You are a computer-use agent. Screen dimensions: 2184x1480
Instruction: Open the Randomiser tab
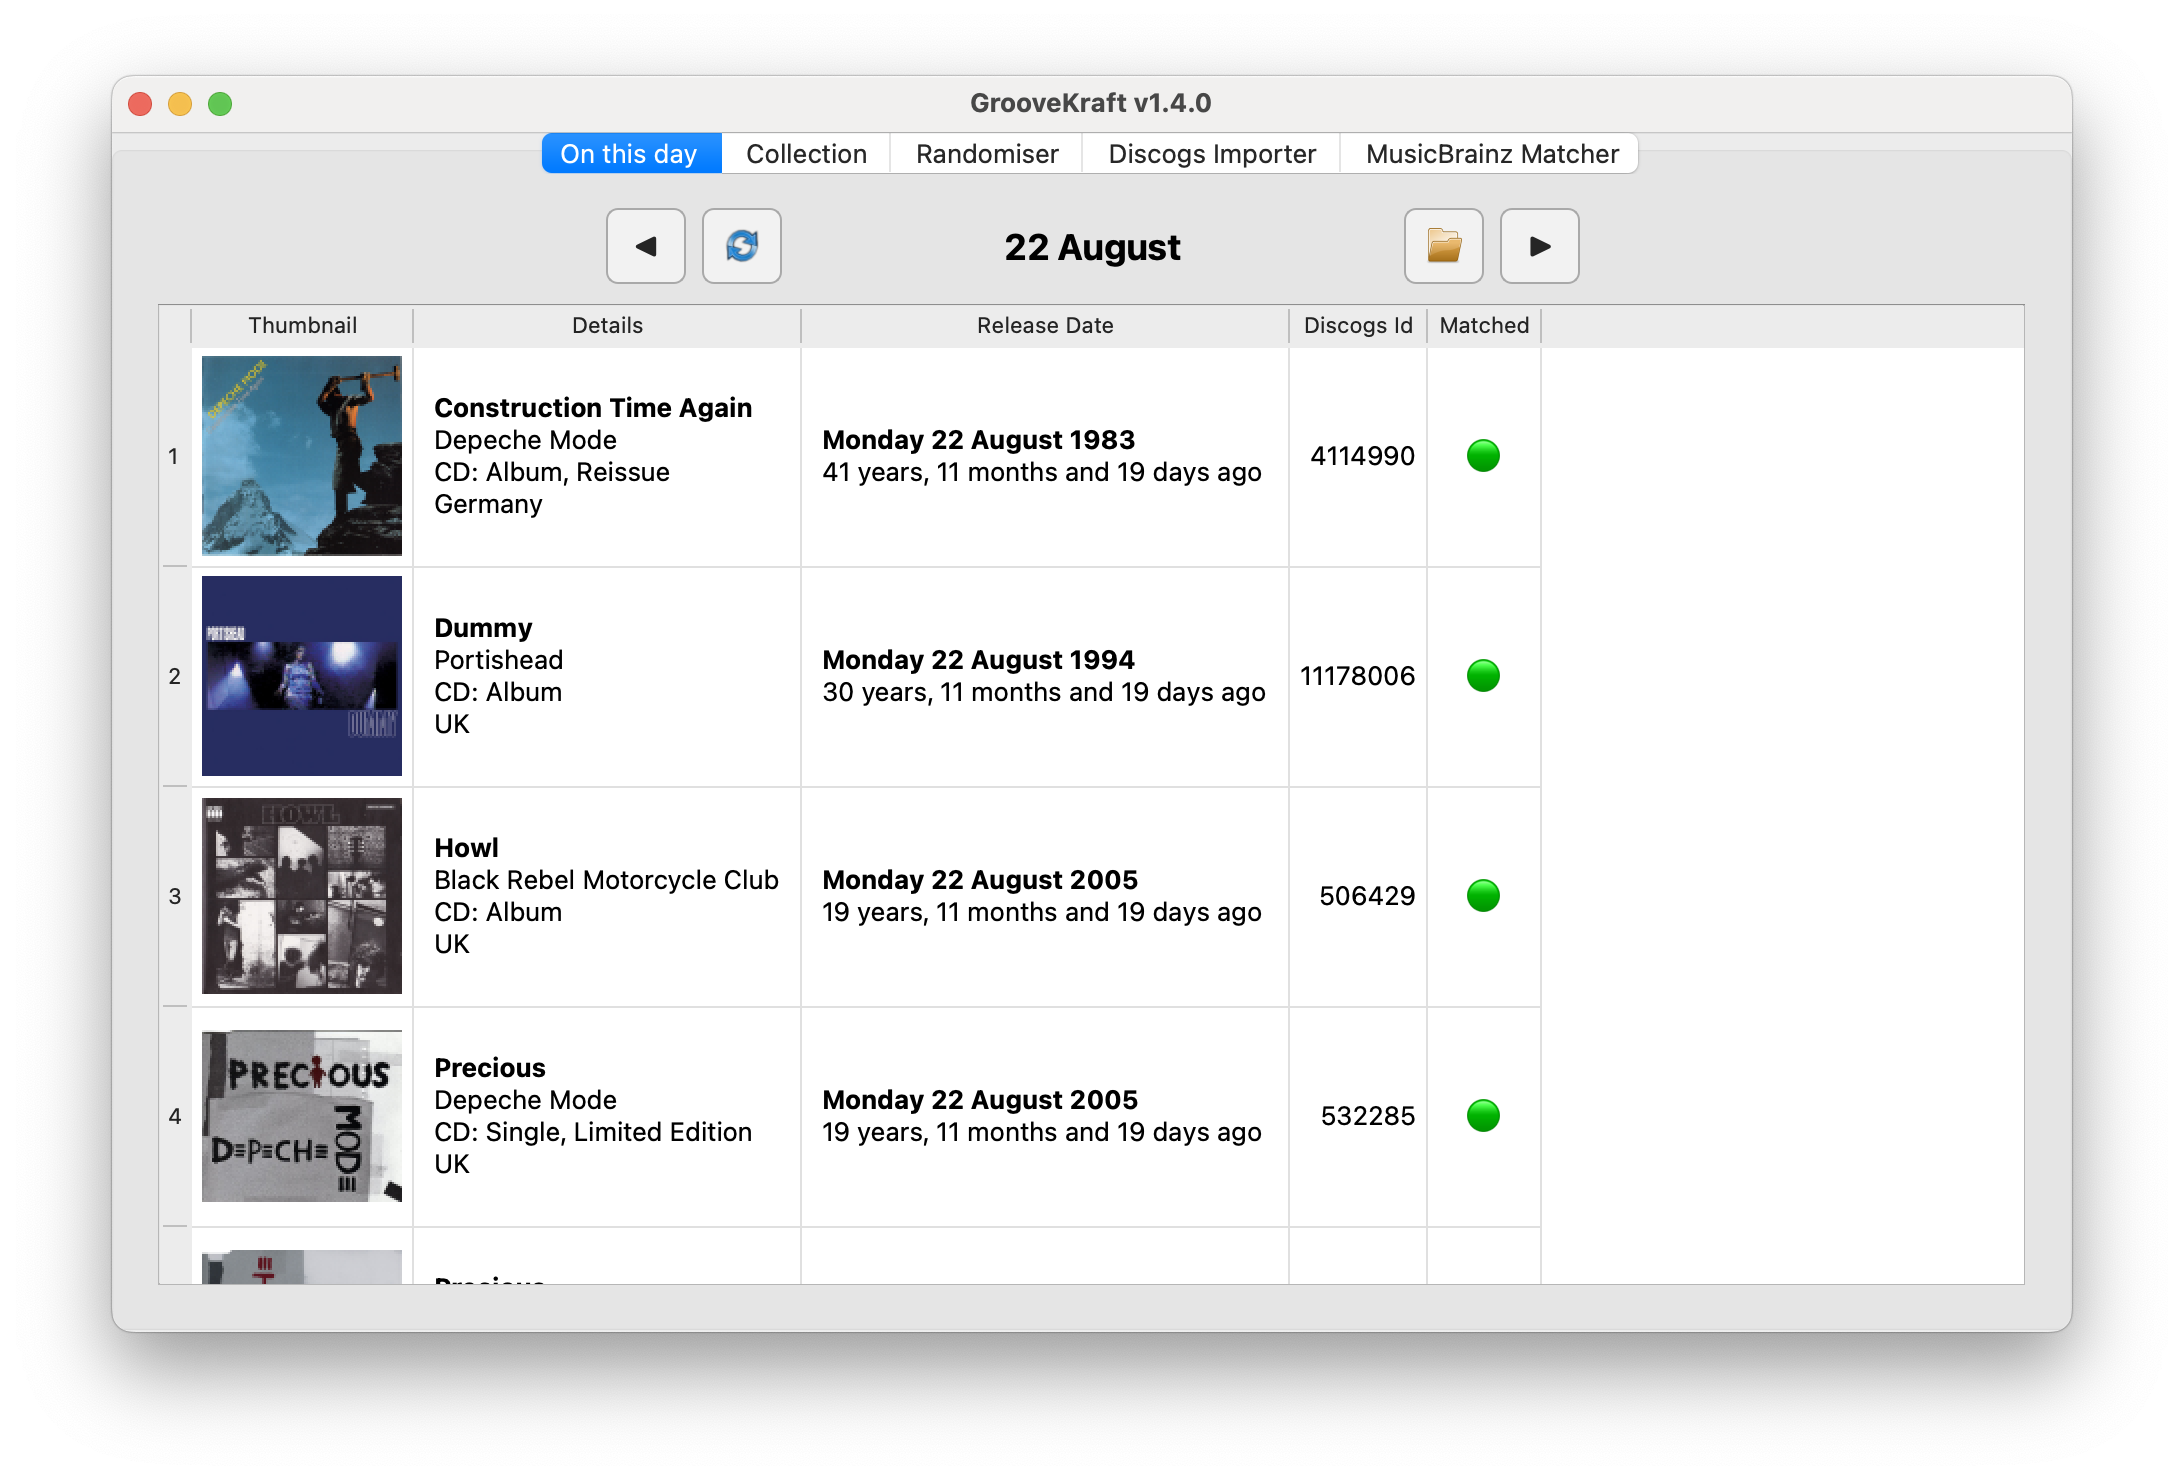pyautogui.click(x=987, y=154)
